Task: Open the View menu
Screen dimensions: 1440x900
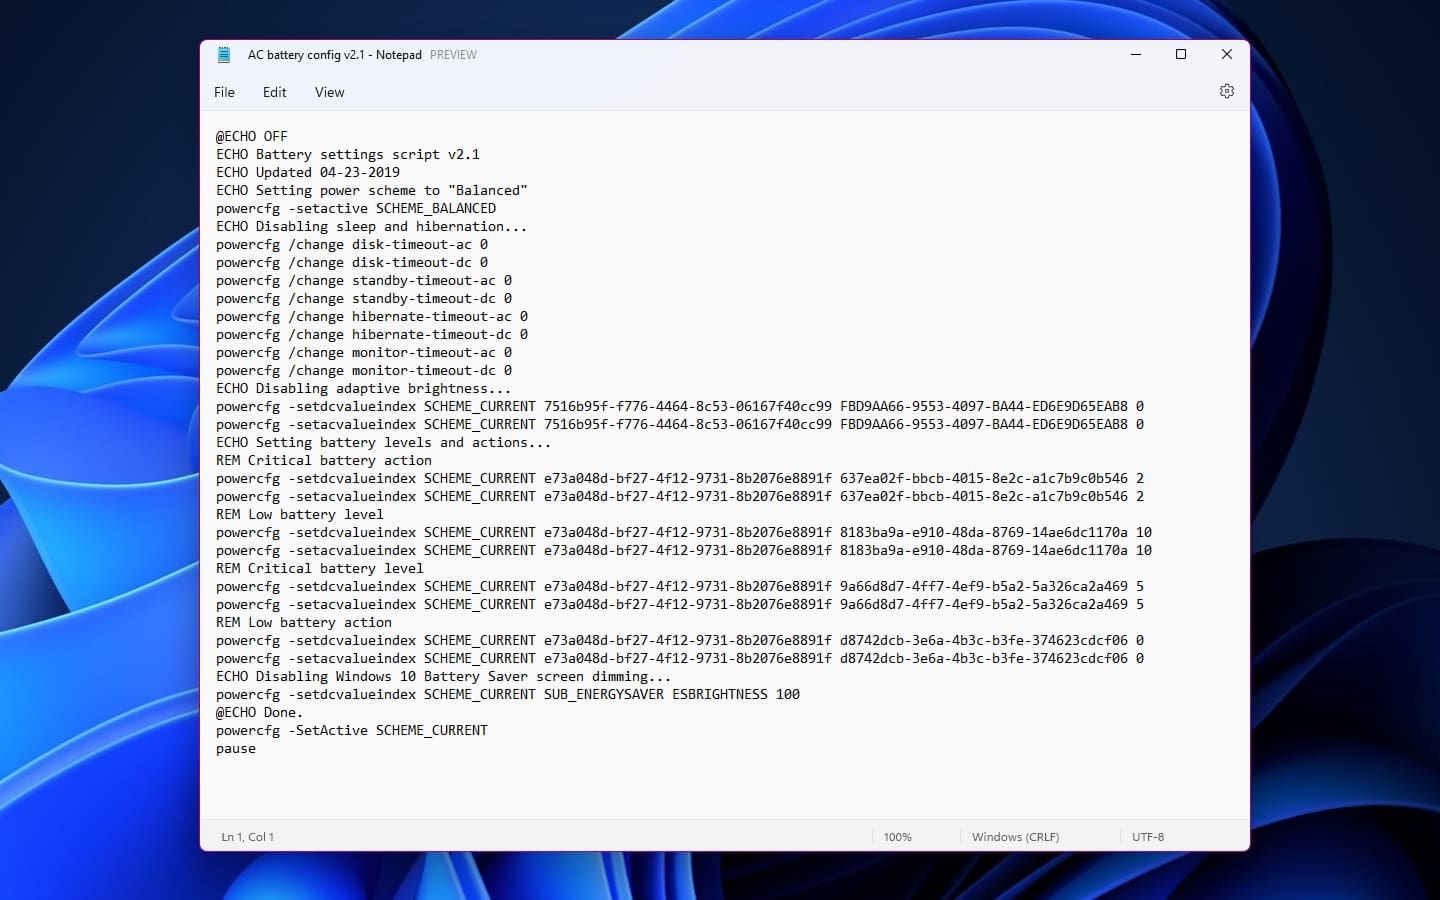Action: [329, 92]
